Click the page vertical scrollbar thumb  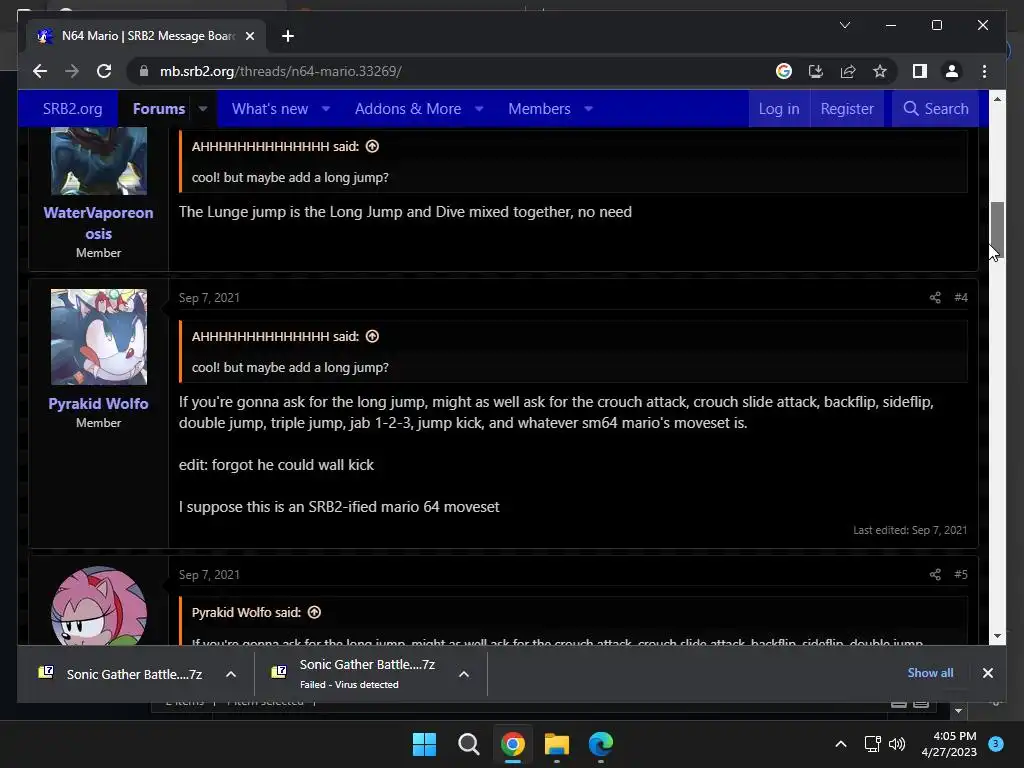997,230
